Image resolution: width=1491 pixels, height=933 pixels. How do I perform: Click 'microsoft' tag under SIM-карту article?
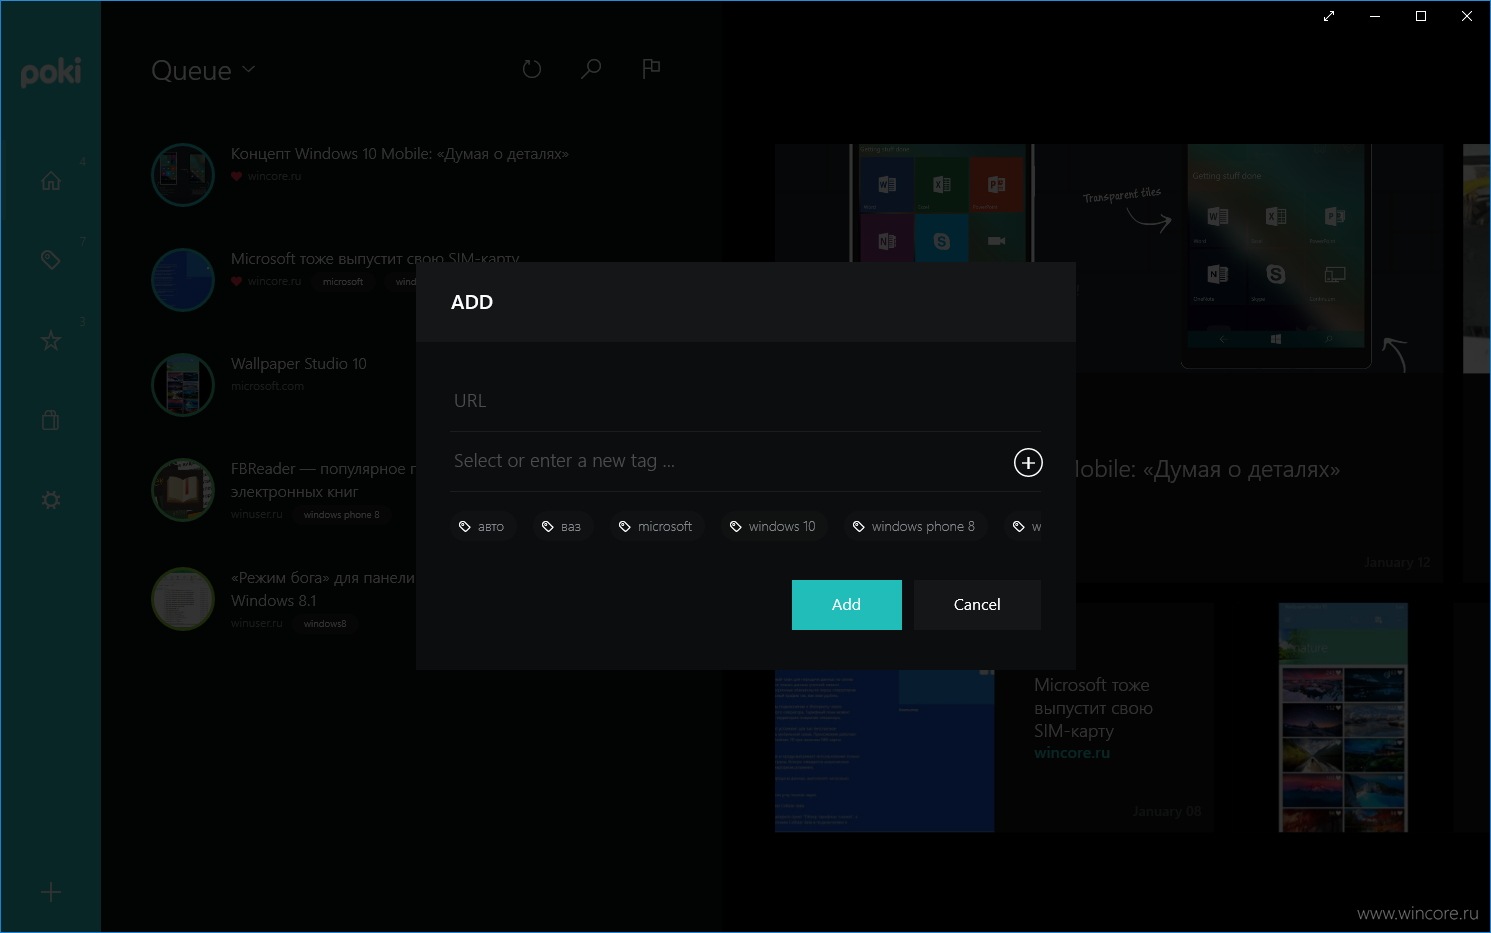tap(343, 282)
